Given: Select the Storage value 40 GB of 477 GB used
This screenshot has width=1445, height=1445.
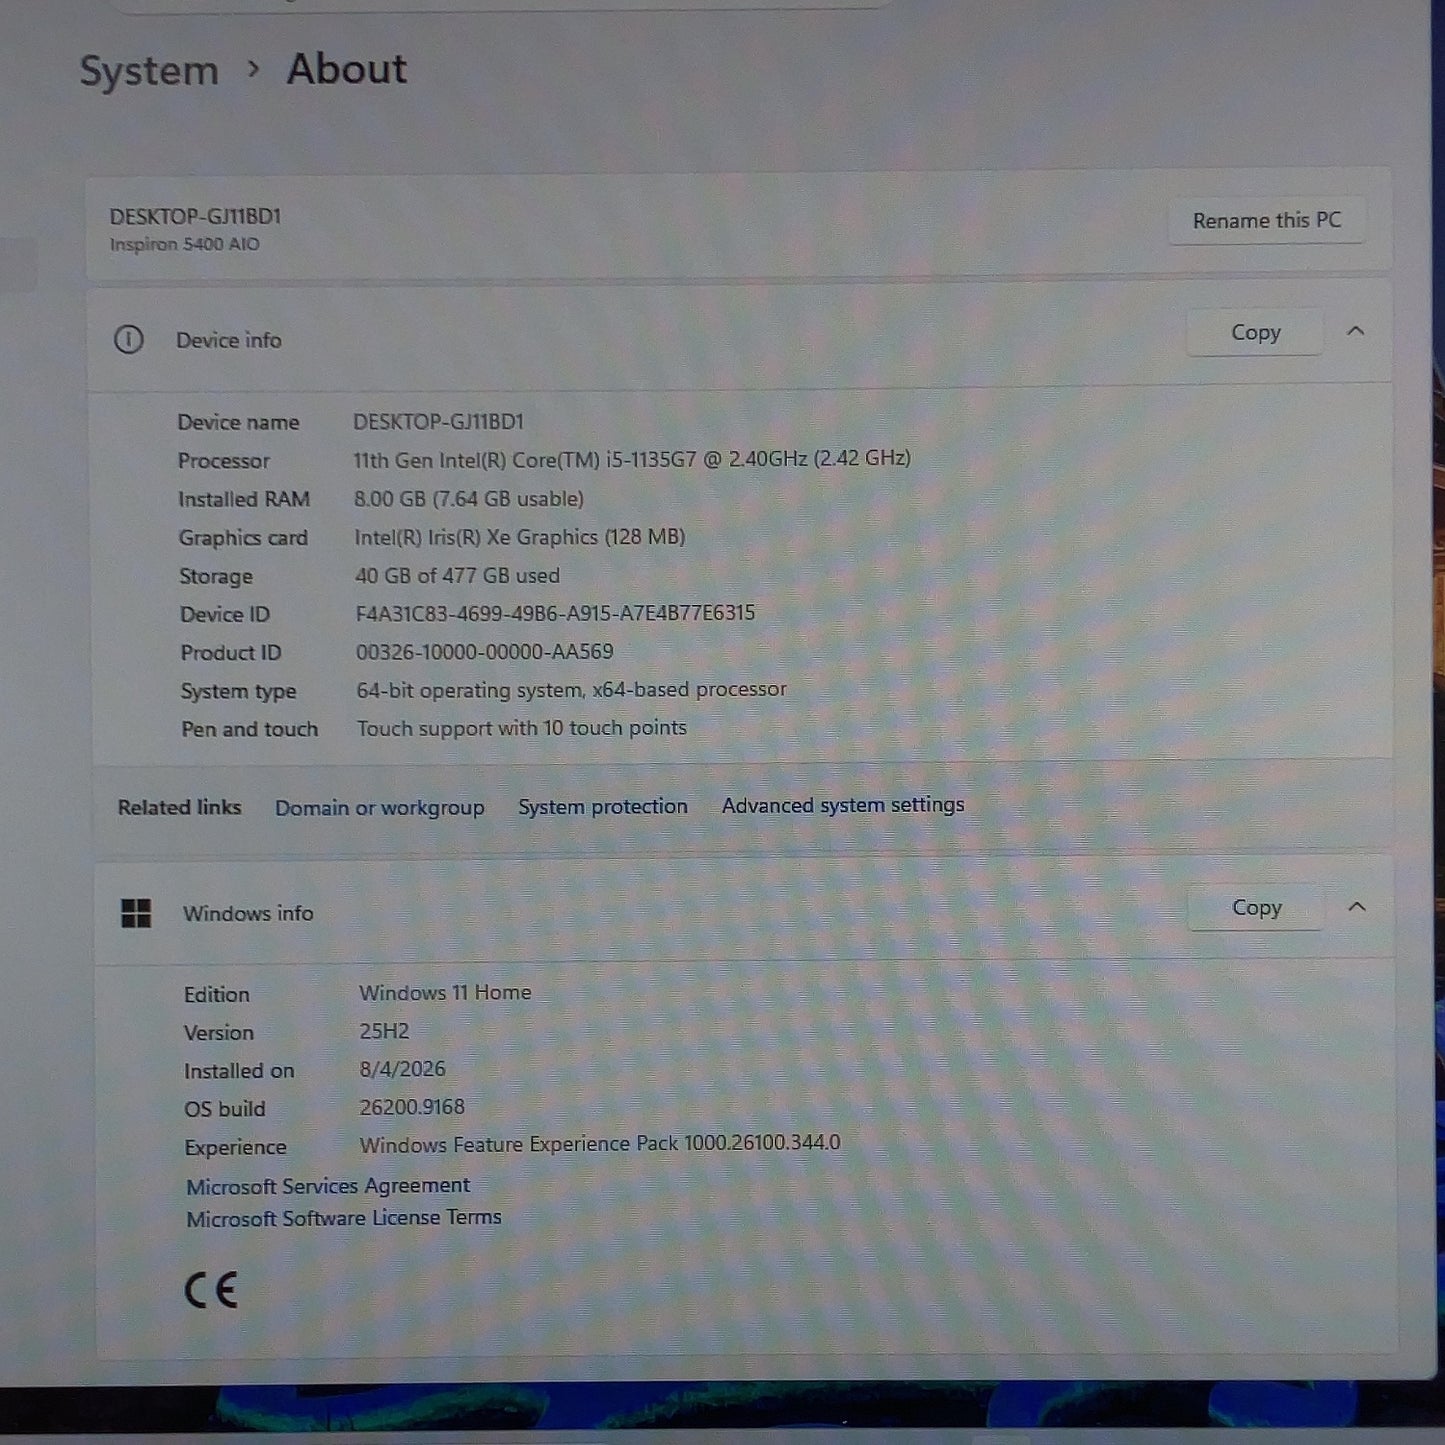Looking at the screenshot, I should 457,575.
